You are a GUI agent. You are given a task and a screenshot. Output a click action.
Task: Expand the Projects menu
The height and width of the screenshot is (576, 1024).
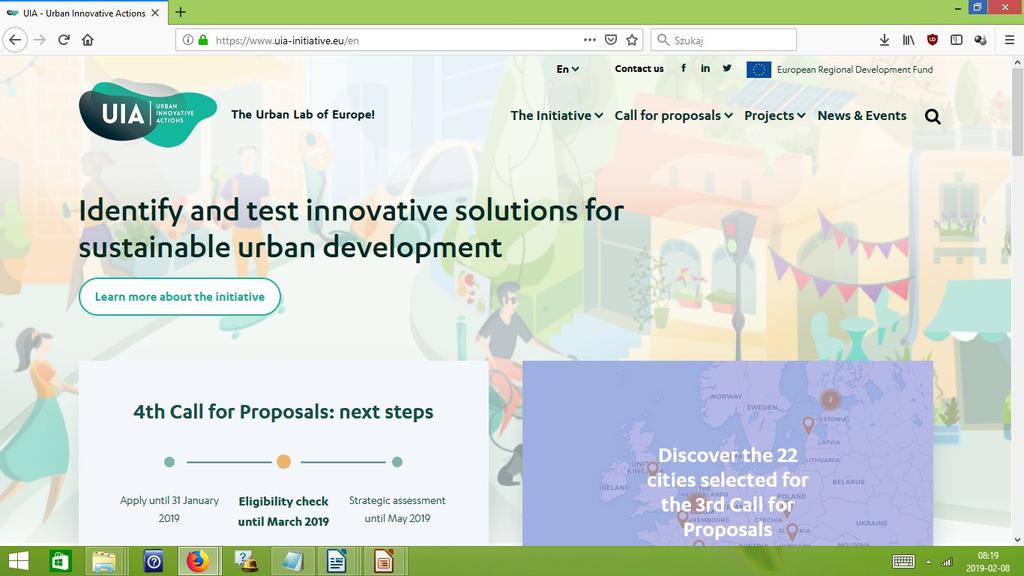(775, 116)
